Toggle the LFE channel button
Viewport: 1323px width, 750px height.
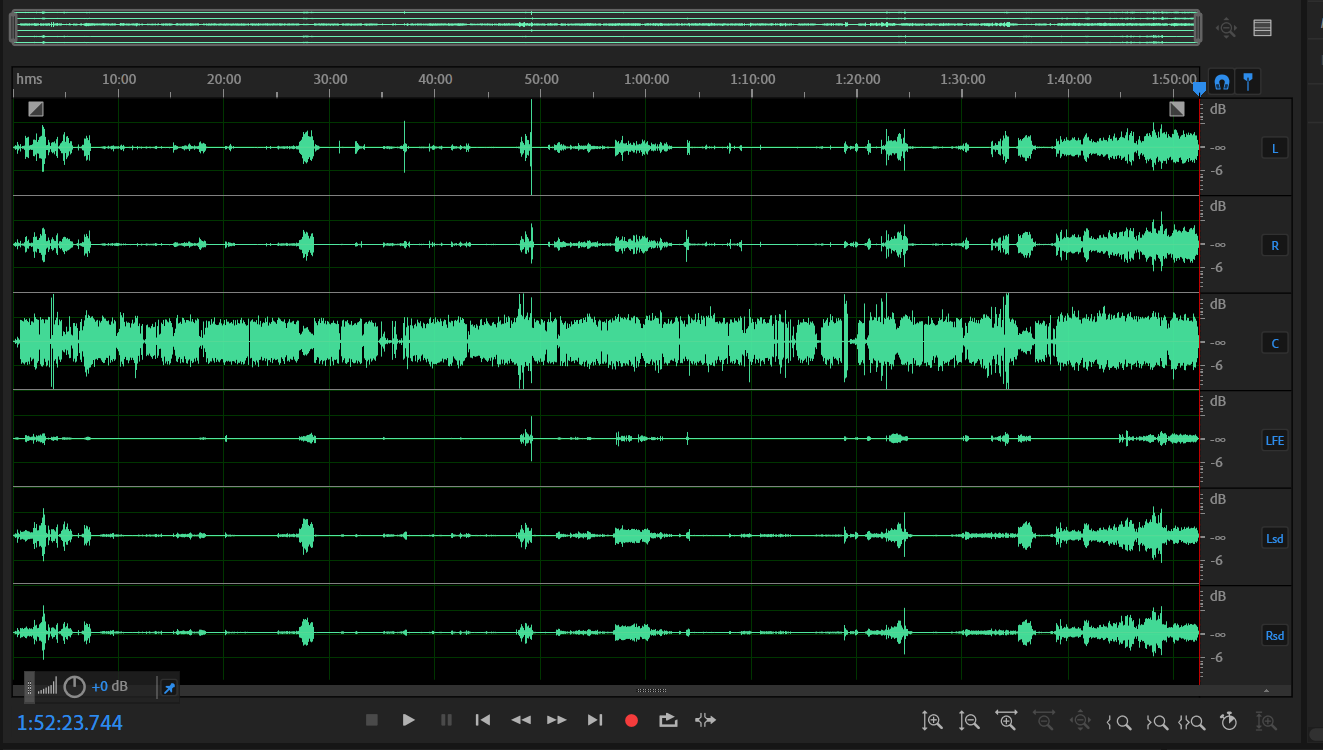point(1274,440)
